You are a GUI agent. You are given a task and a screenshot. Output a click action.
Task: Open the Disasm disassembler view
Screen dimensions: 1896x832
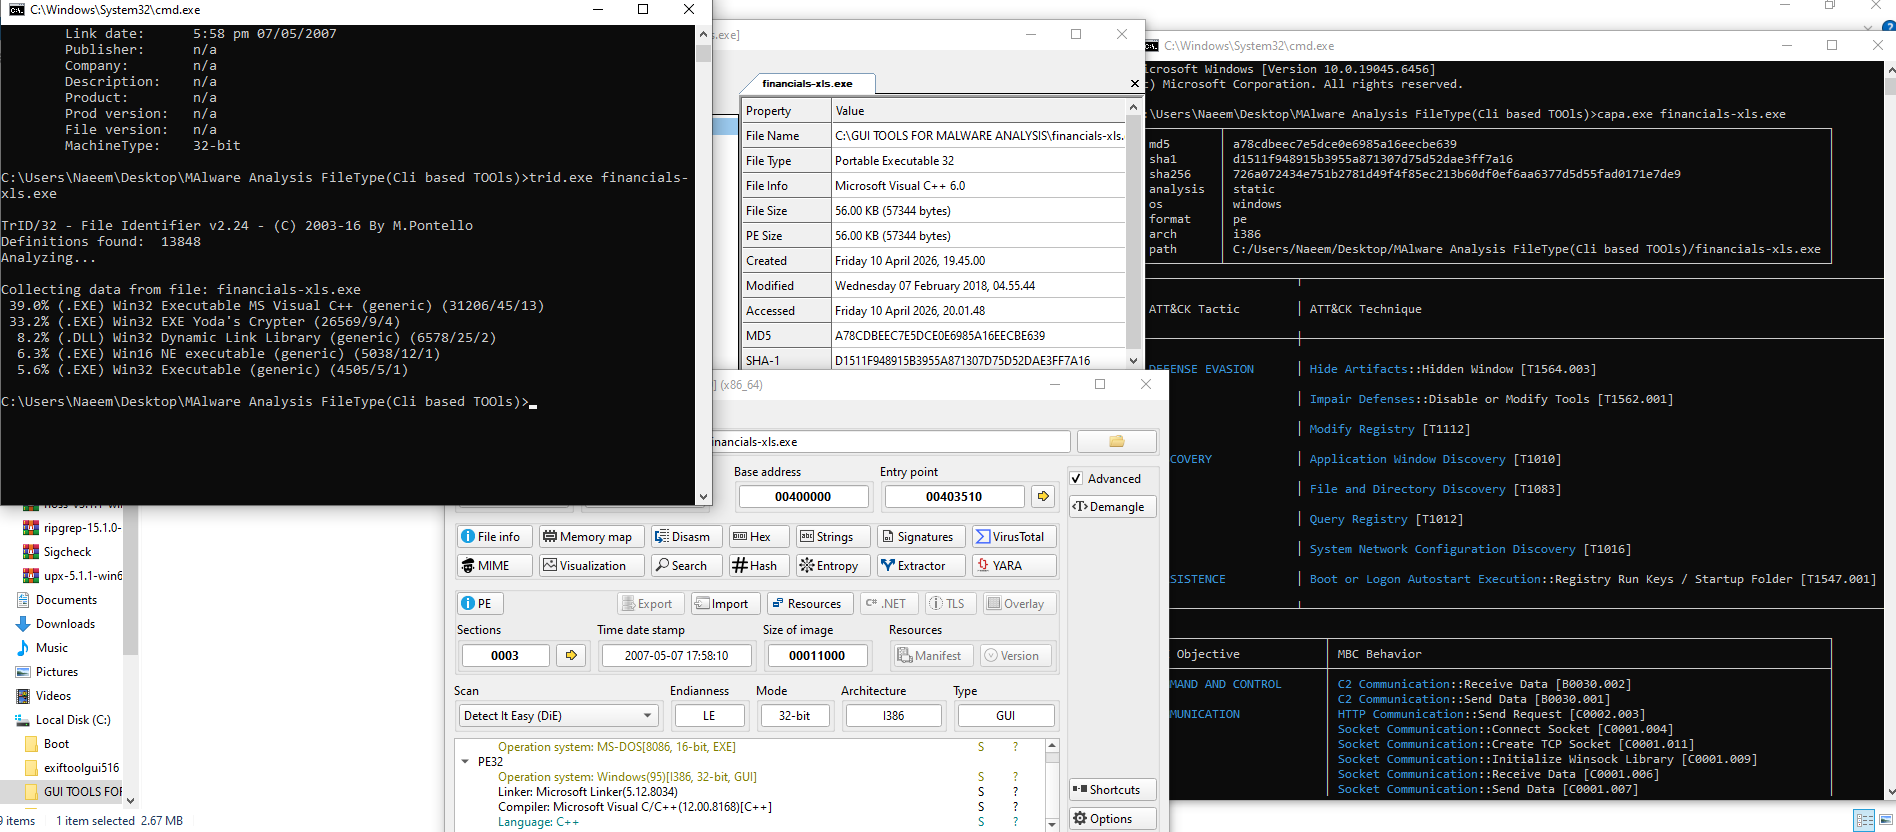682,537
